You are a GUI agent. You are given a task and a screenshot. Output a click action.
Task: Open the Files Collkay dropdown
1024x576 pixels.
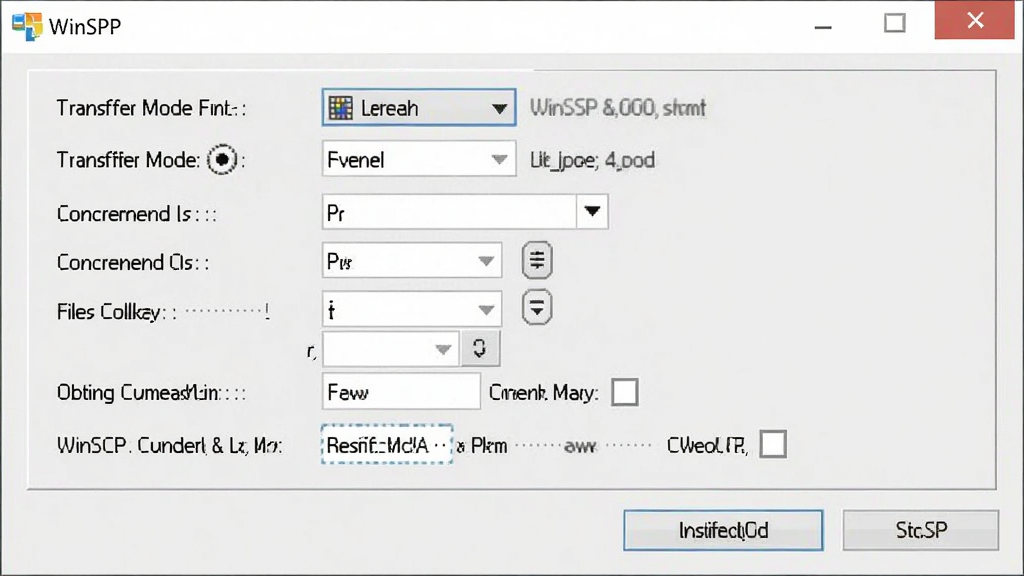[411, 310]
